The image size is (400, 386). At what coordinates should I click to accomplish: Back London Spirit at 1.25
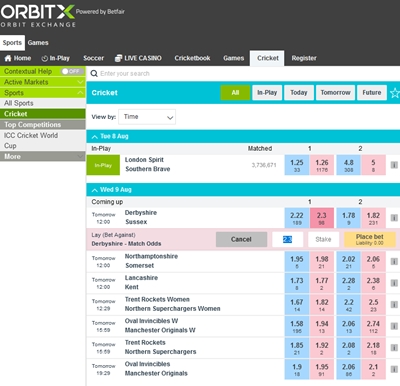pyautogui.click(x=297, y=165)
